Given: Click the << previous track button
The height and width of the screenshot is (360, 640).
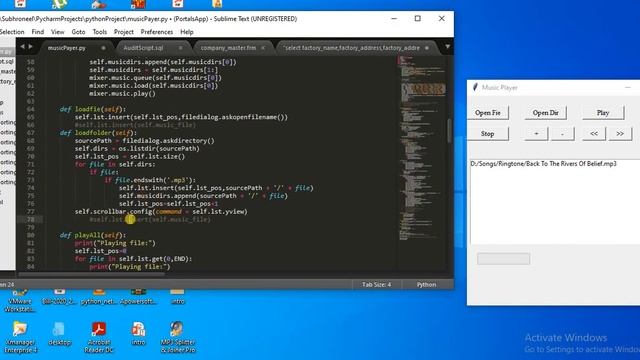Looking at the screenshot, I should (x=594, y=133).
